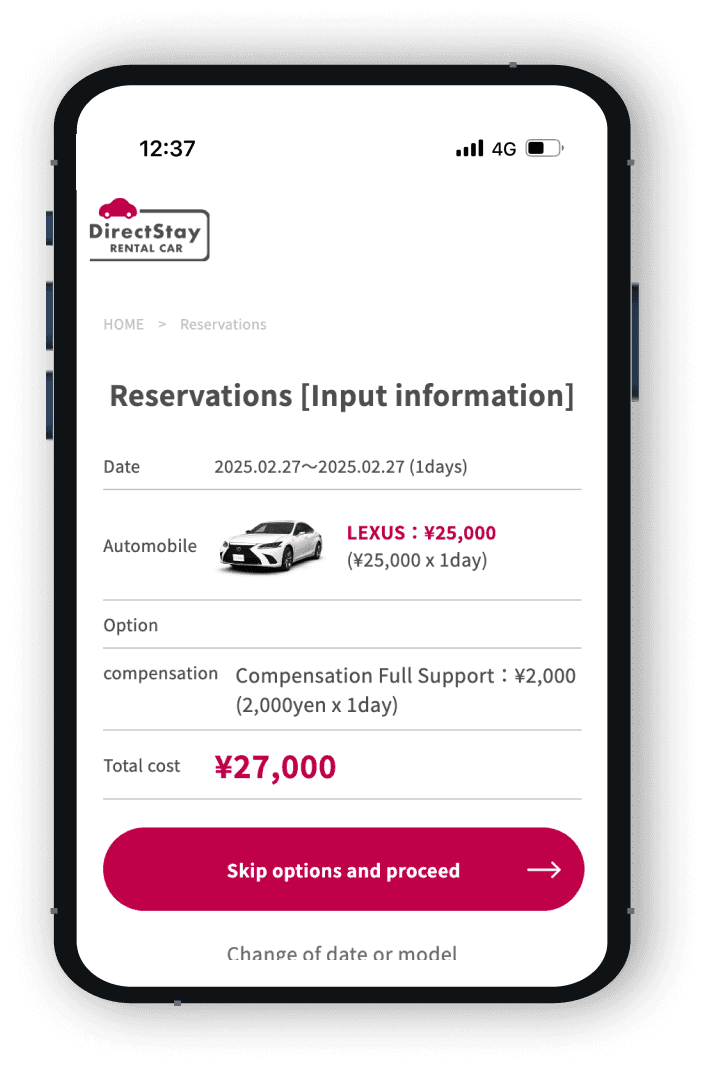708x1068 pixels.
Task: Click the ¥25,000 x 1day breakdown text
Action: pyautogui.click(x=417, y=561)
